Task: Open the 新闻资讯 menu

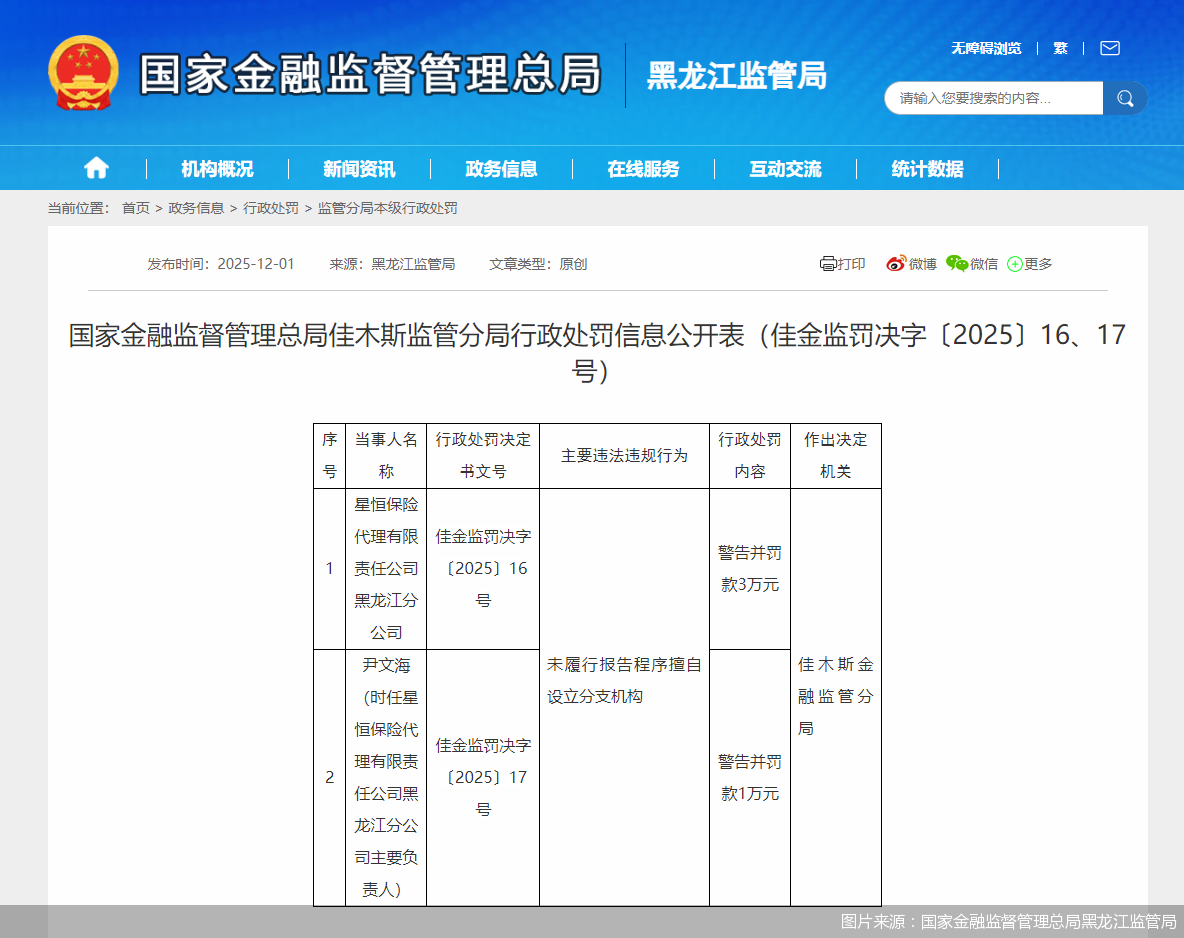Action: (x=358, y=168)
